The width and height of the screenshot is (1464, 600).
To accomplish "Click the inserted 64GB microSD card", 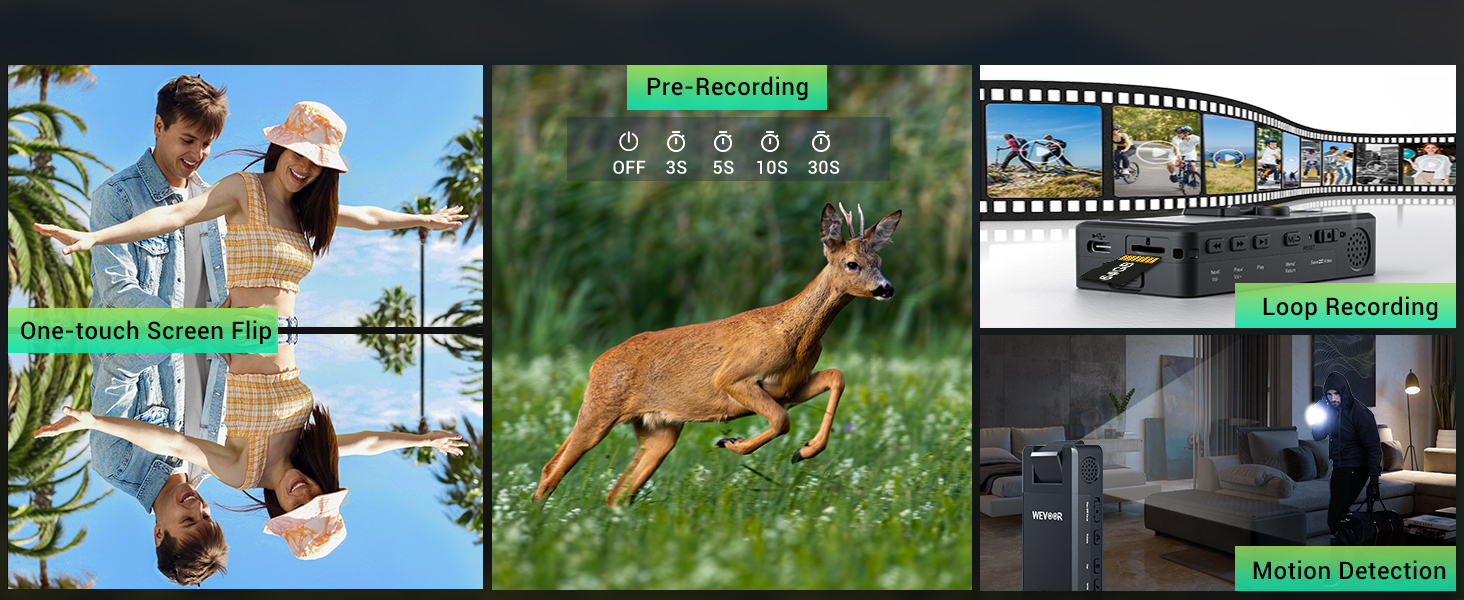I will pos(1121,269).
